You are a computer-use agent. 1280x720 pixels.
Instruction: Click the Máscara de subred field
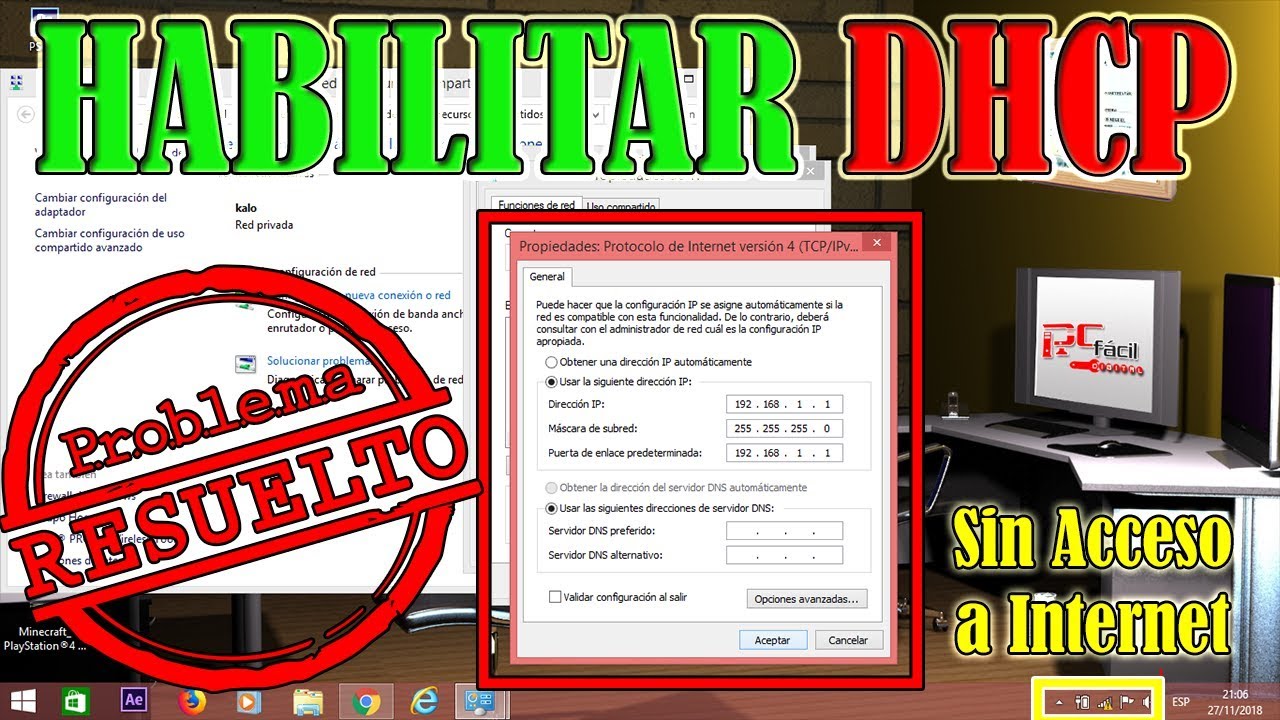click(x=785, y=428)
